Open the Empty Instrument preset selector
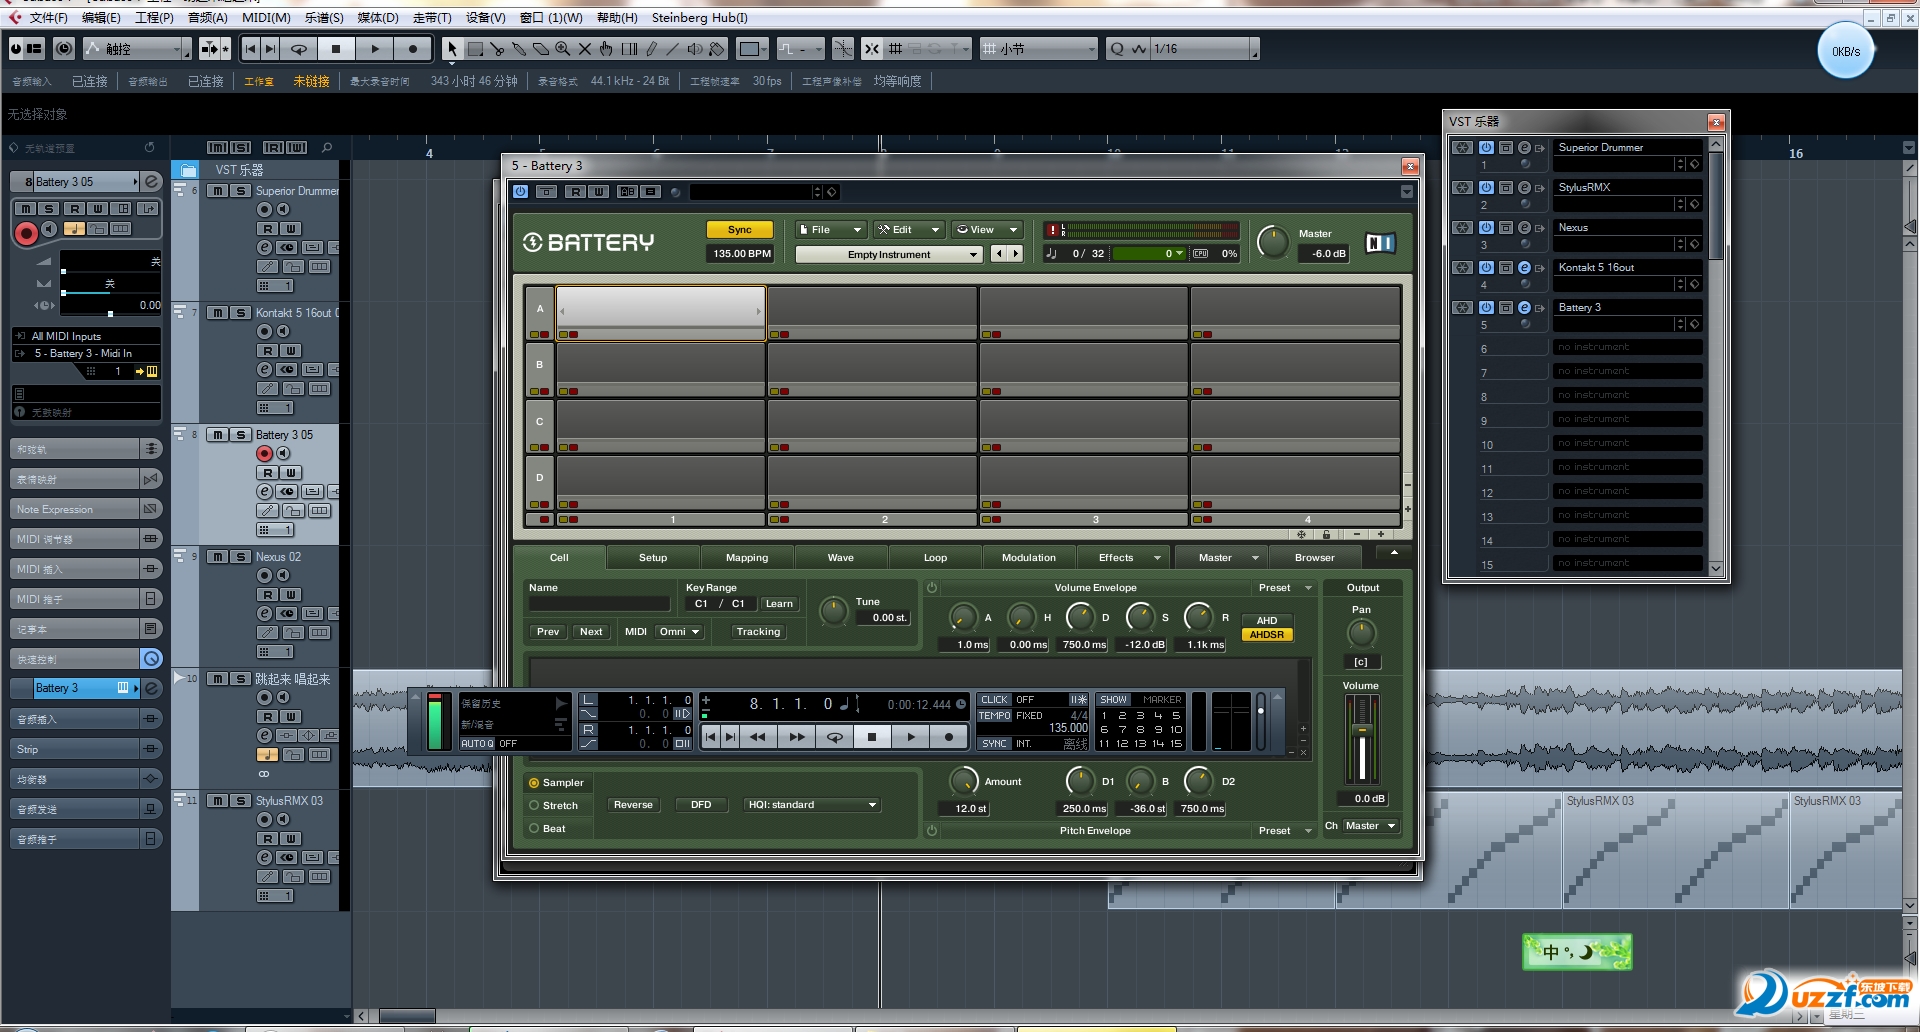1920x1032 pixels. [x=886, y=253]
